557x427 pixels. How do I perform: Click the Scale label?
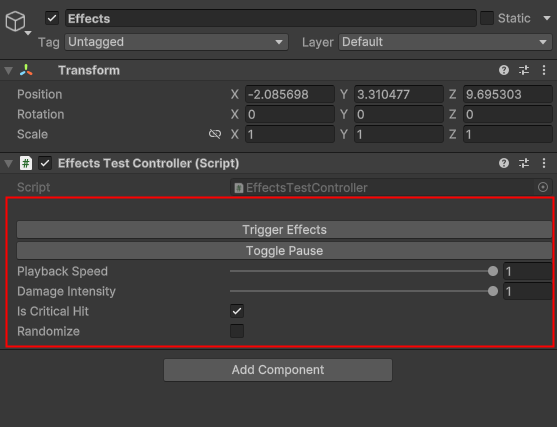32,134
